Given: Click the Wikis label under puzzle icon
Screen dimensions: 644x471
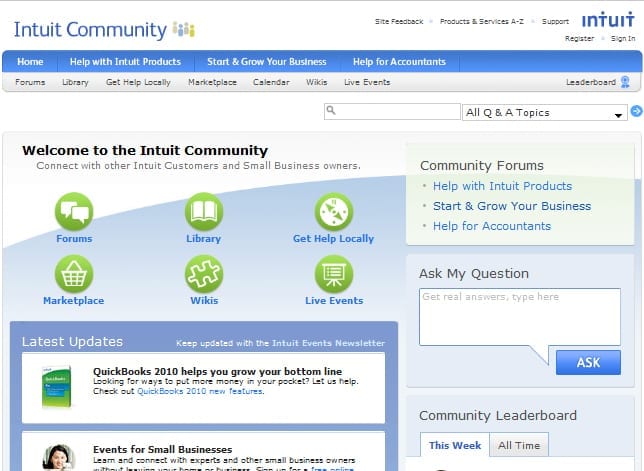Looking at the screenshot, I should tap(204, 301).
